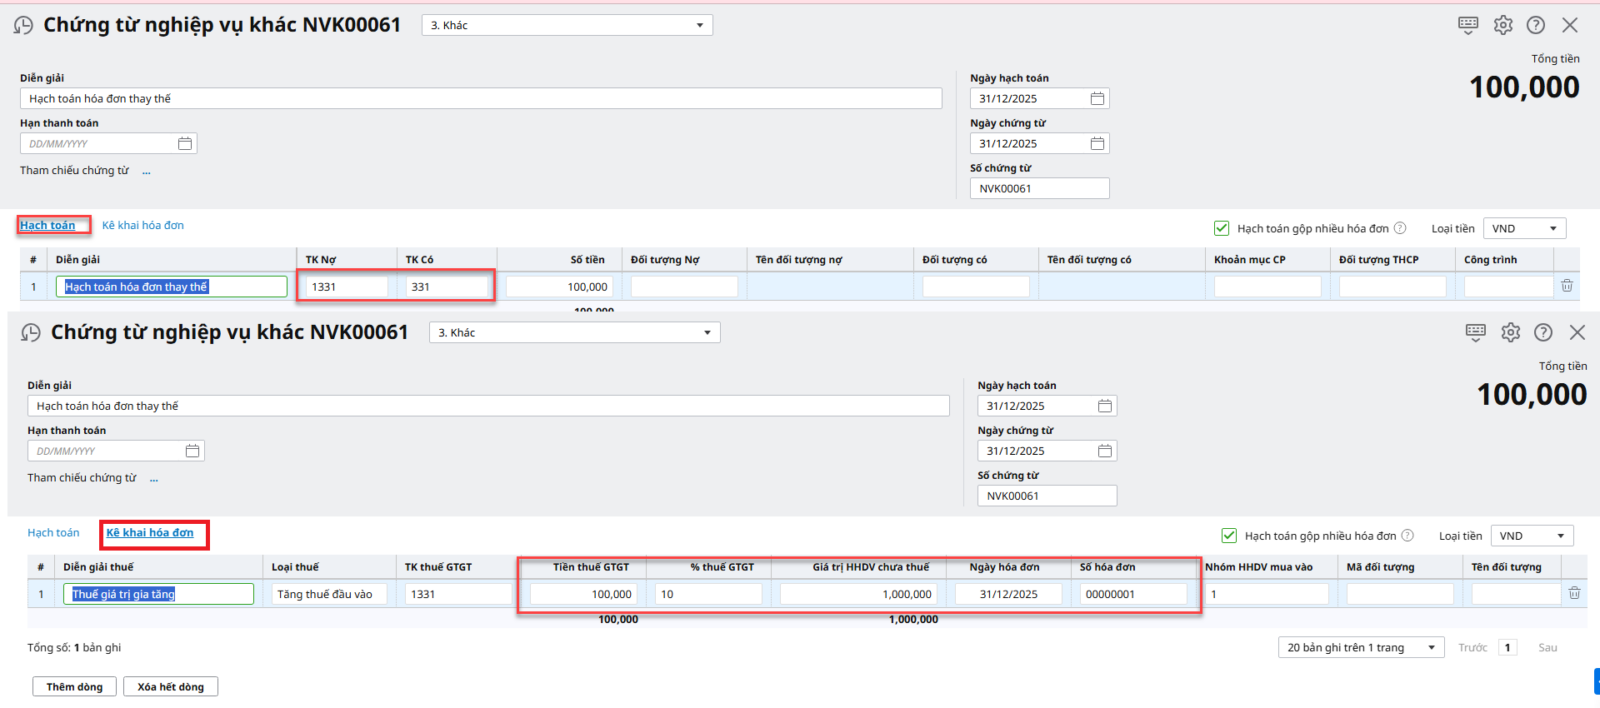Toggle 'Hạch toán gộp nhiều hóa đơn' above the TK Nợ grid
This screenshot has height=708, width=1600.
coord(1221,228)
